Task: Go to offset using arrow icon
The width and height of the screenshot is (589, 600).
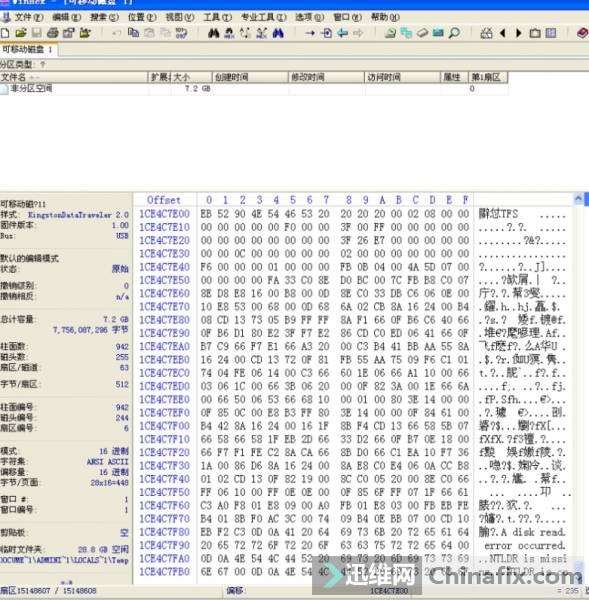Action: (310, 33)
